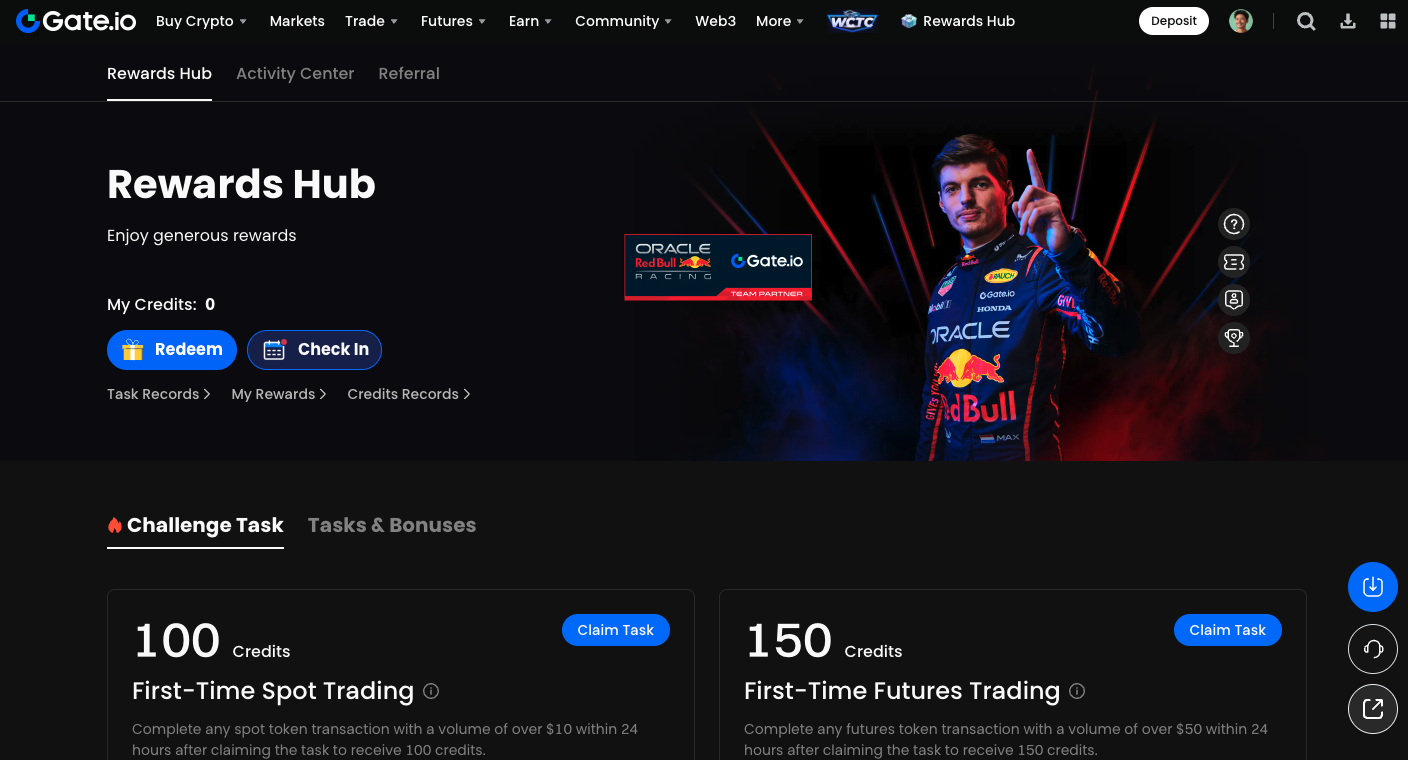Screen dimensions: 1408x760
Task: Open the apps grid icon
Action: (x=1387, y=21)
